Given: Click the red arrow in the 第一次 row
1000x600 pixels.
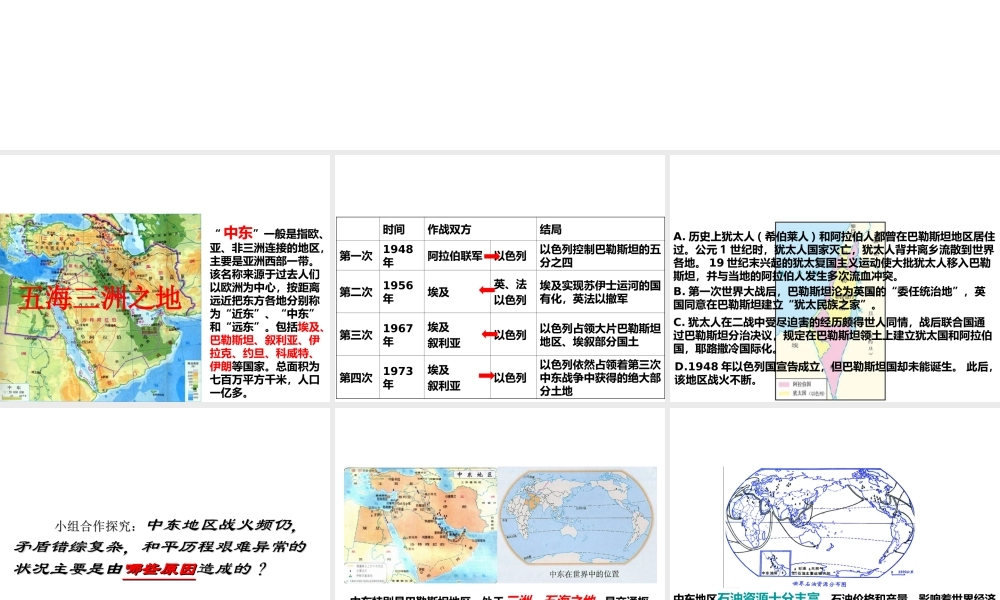Looking at the screenshot, I should point(491,256).
